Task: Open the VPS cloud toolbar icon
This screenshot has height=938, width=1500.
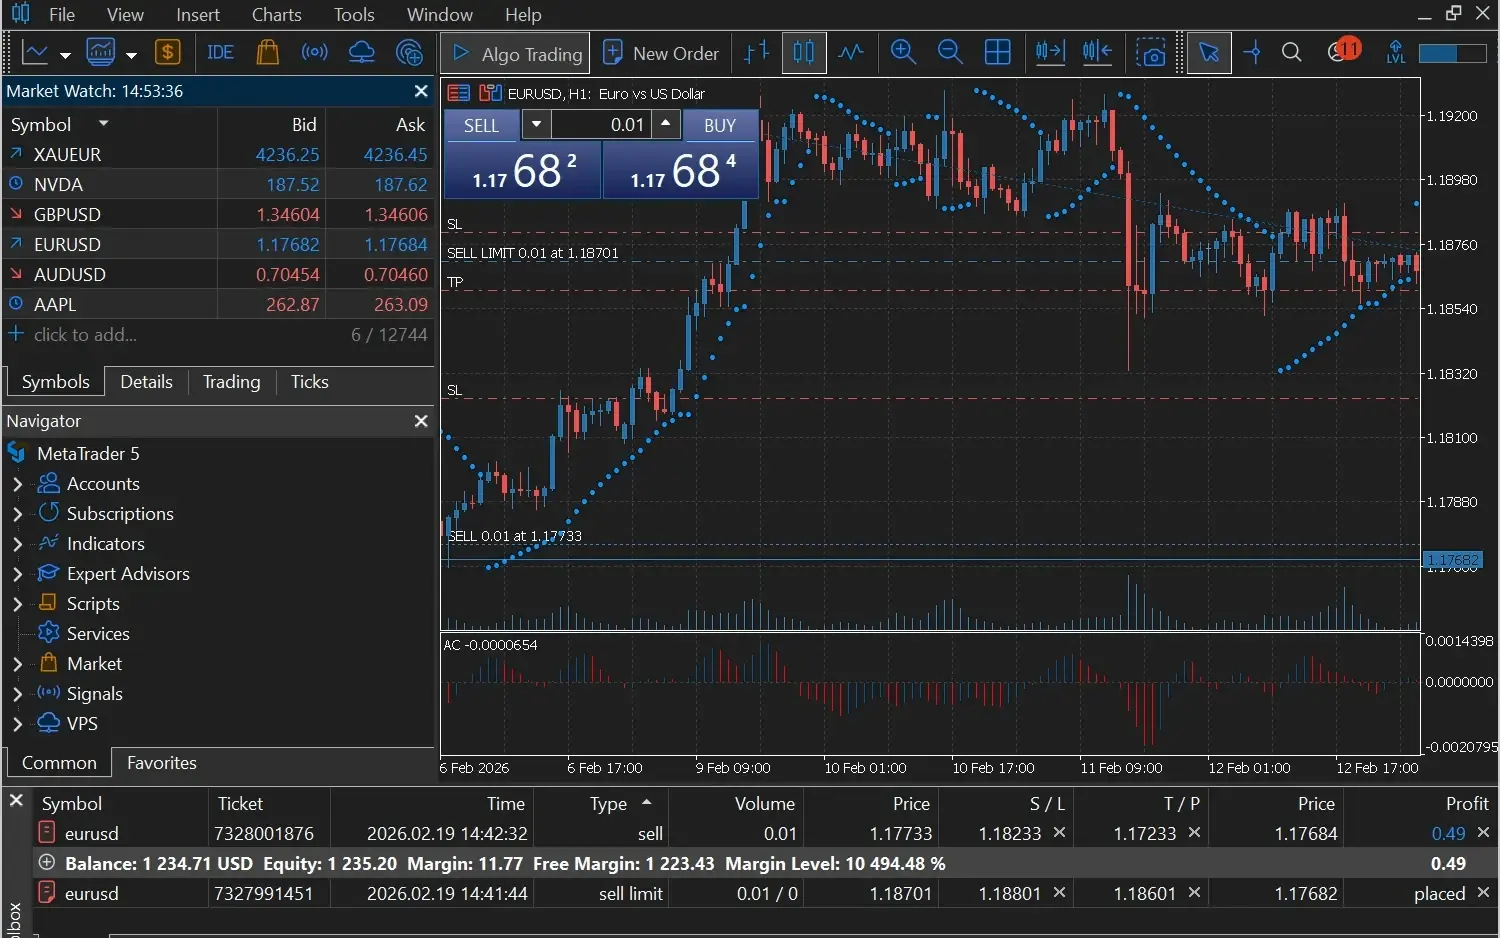Action: (361, 53)
